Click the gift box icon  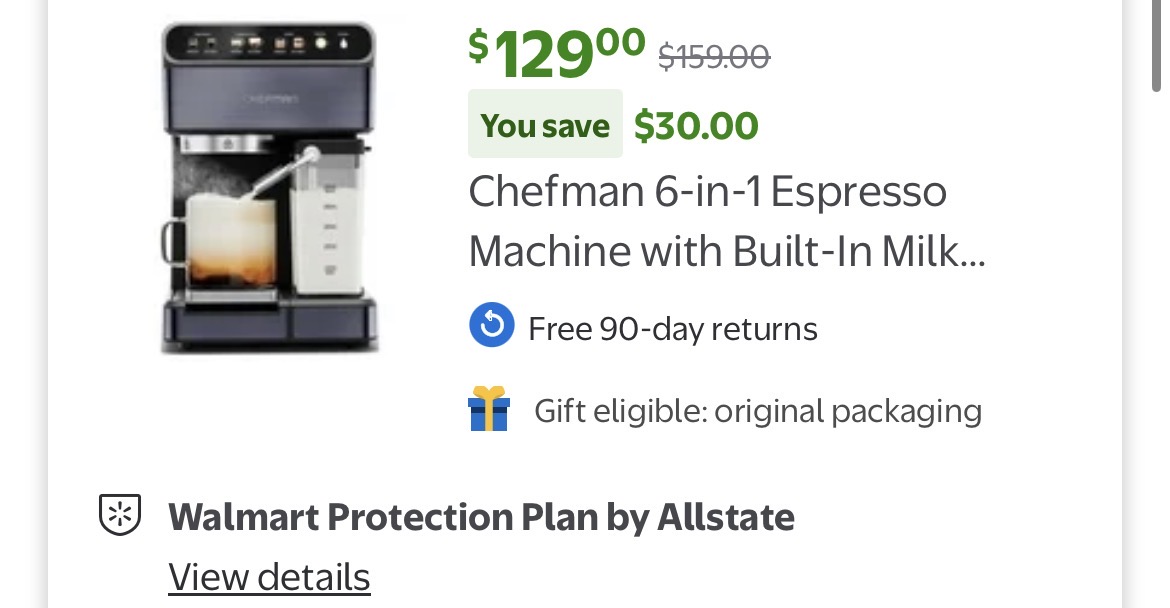(x=489, y=409)
